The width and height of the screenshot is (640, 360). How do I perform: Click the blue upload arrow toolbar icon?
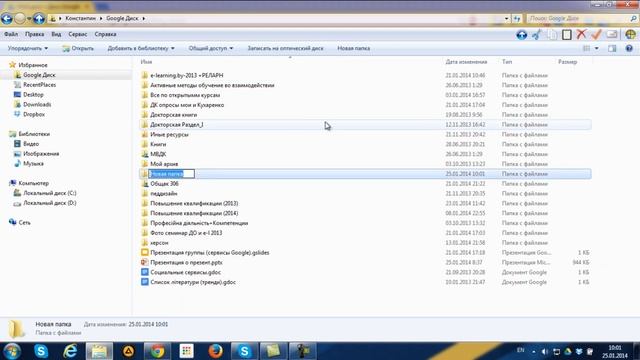[522, 35]
